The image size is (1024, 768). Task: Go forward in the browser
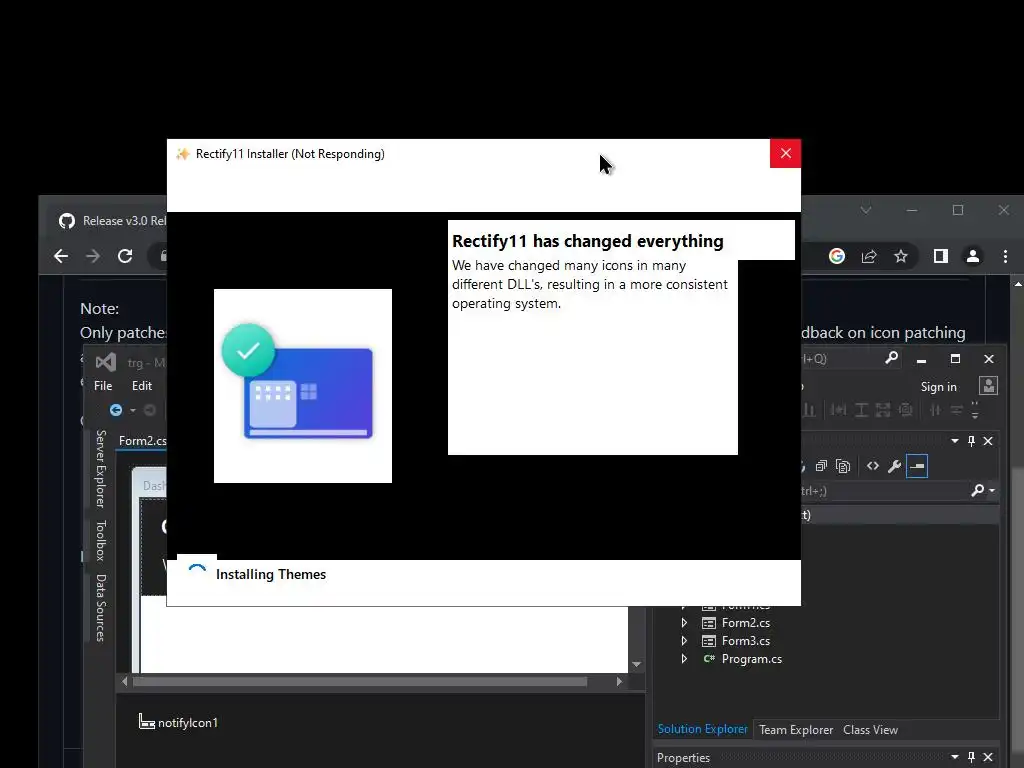93,256
